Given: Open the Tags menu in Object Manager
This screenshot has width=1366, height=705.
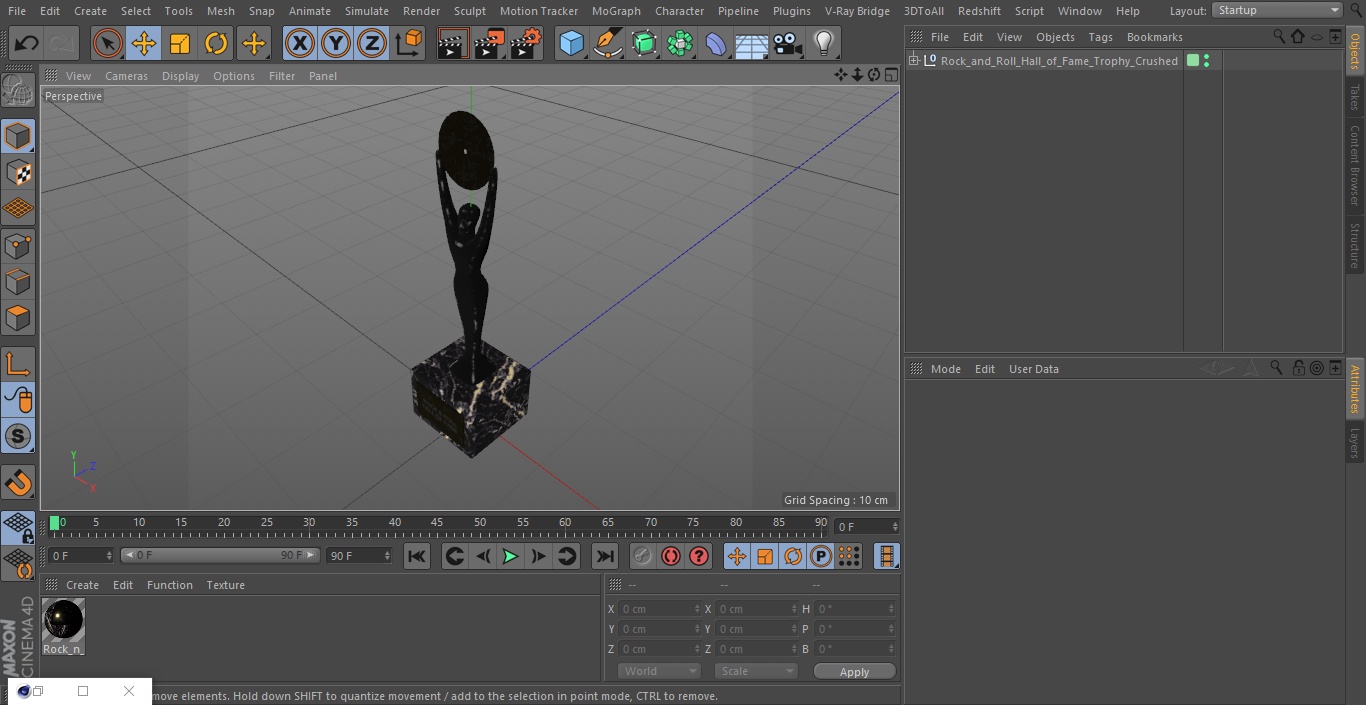Looking at the screenshot, I should point(1100,37).
